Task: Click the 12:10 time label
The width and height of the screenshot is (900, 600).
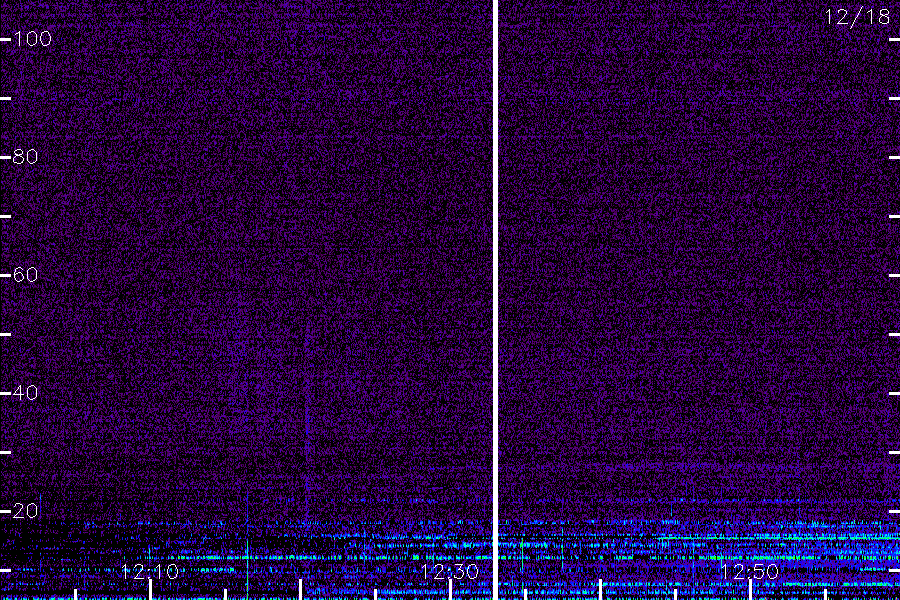Action: 150,571
